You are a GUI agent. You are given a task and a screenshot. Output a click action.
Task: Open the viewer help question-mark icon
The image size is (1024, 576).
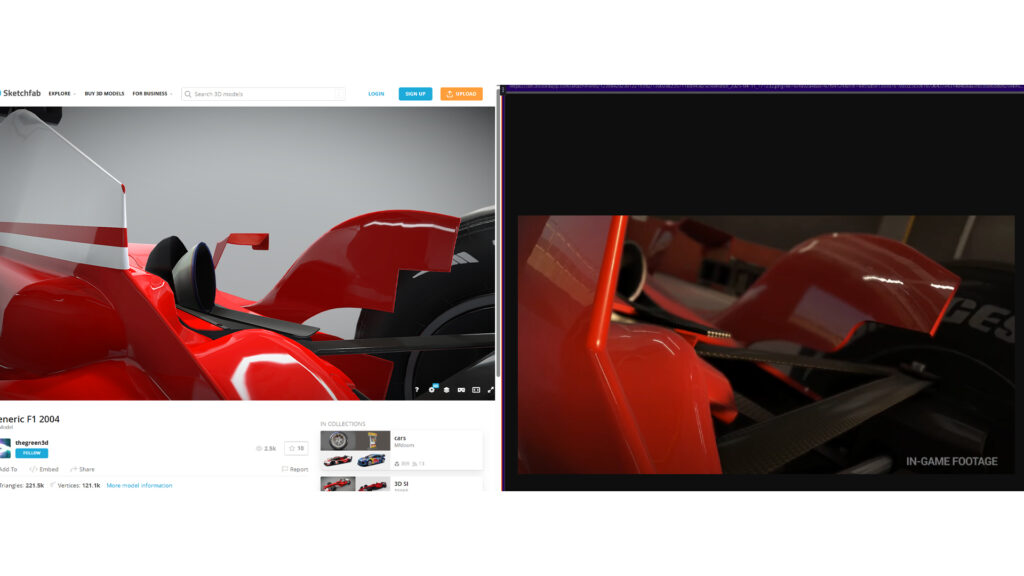tap(416, 390)
